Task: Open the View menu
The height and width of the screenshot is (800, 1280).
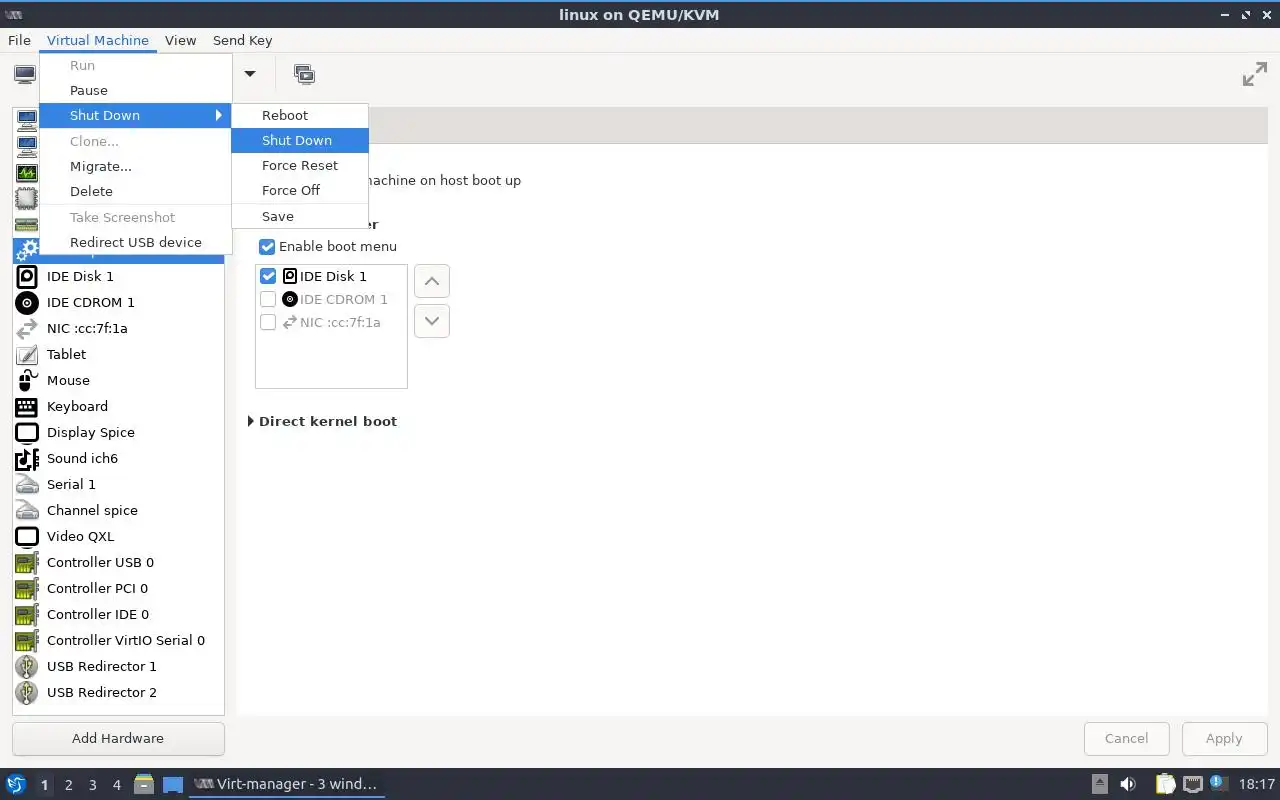Action: pyautogui.click(x=180, y=40)
